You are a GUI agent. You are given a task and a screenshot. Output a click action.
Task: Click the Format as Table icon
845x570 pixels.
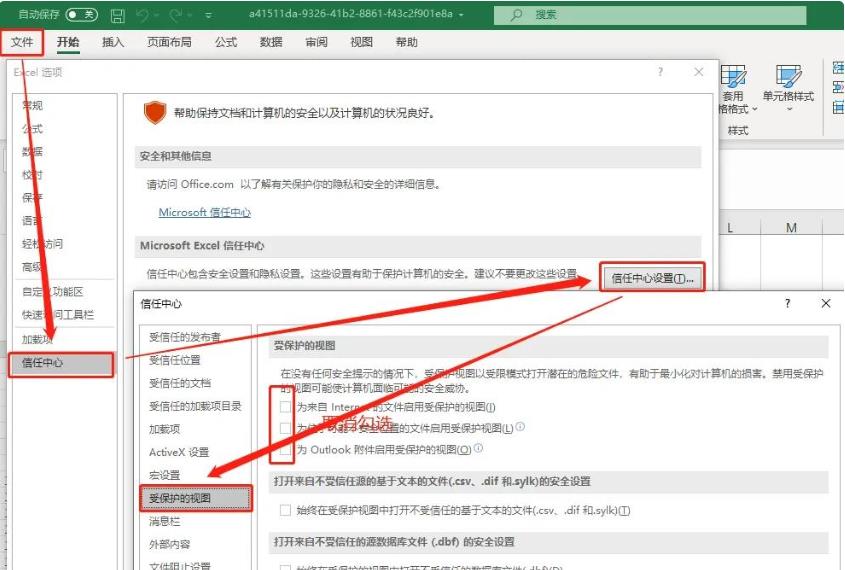tap(733, 76)
